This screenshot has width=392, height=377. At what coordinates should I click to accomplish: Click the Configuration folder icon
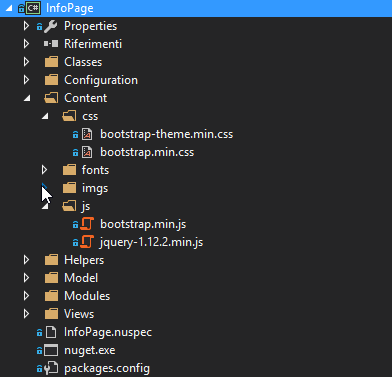pyautogui.click(x=51, y=80)
